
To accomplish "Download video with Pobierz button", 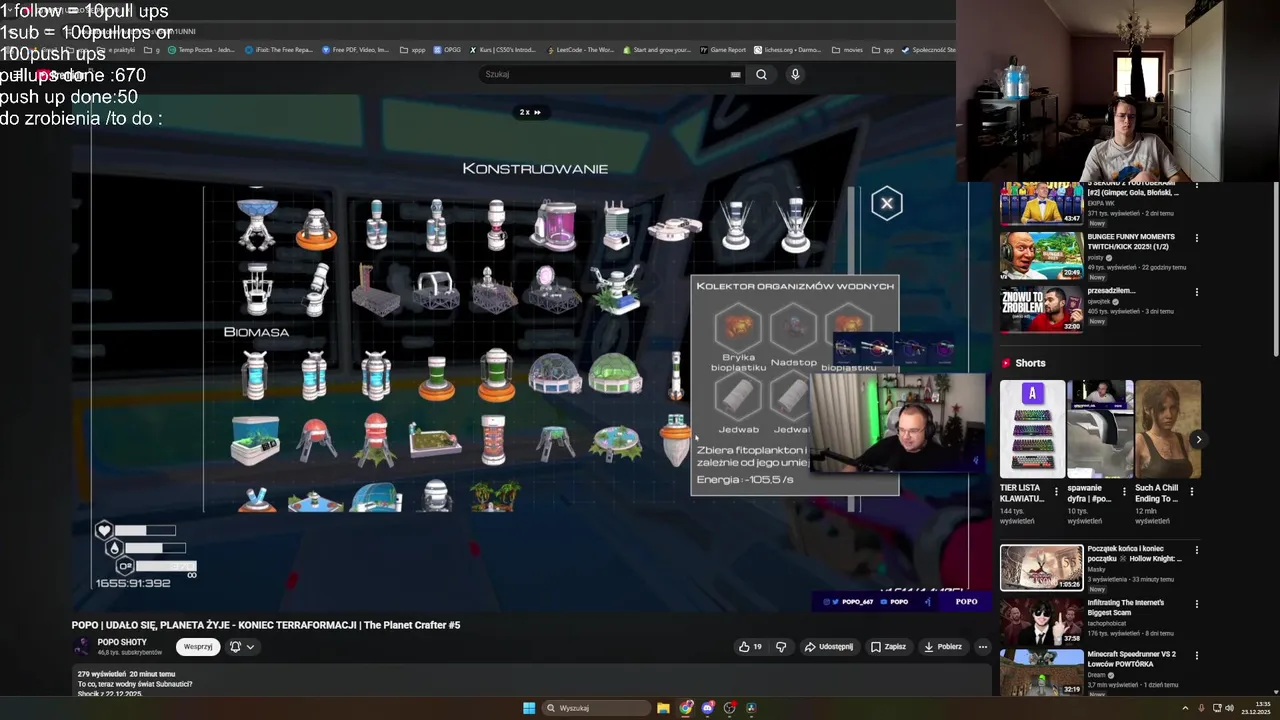I will 943,647.
